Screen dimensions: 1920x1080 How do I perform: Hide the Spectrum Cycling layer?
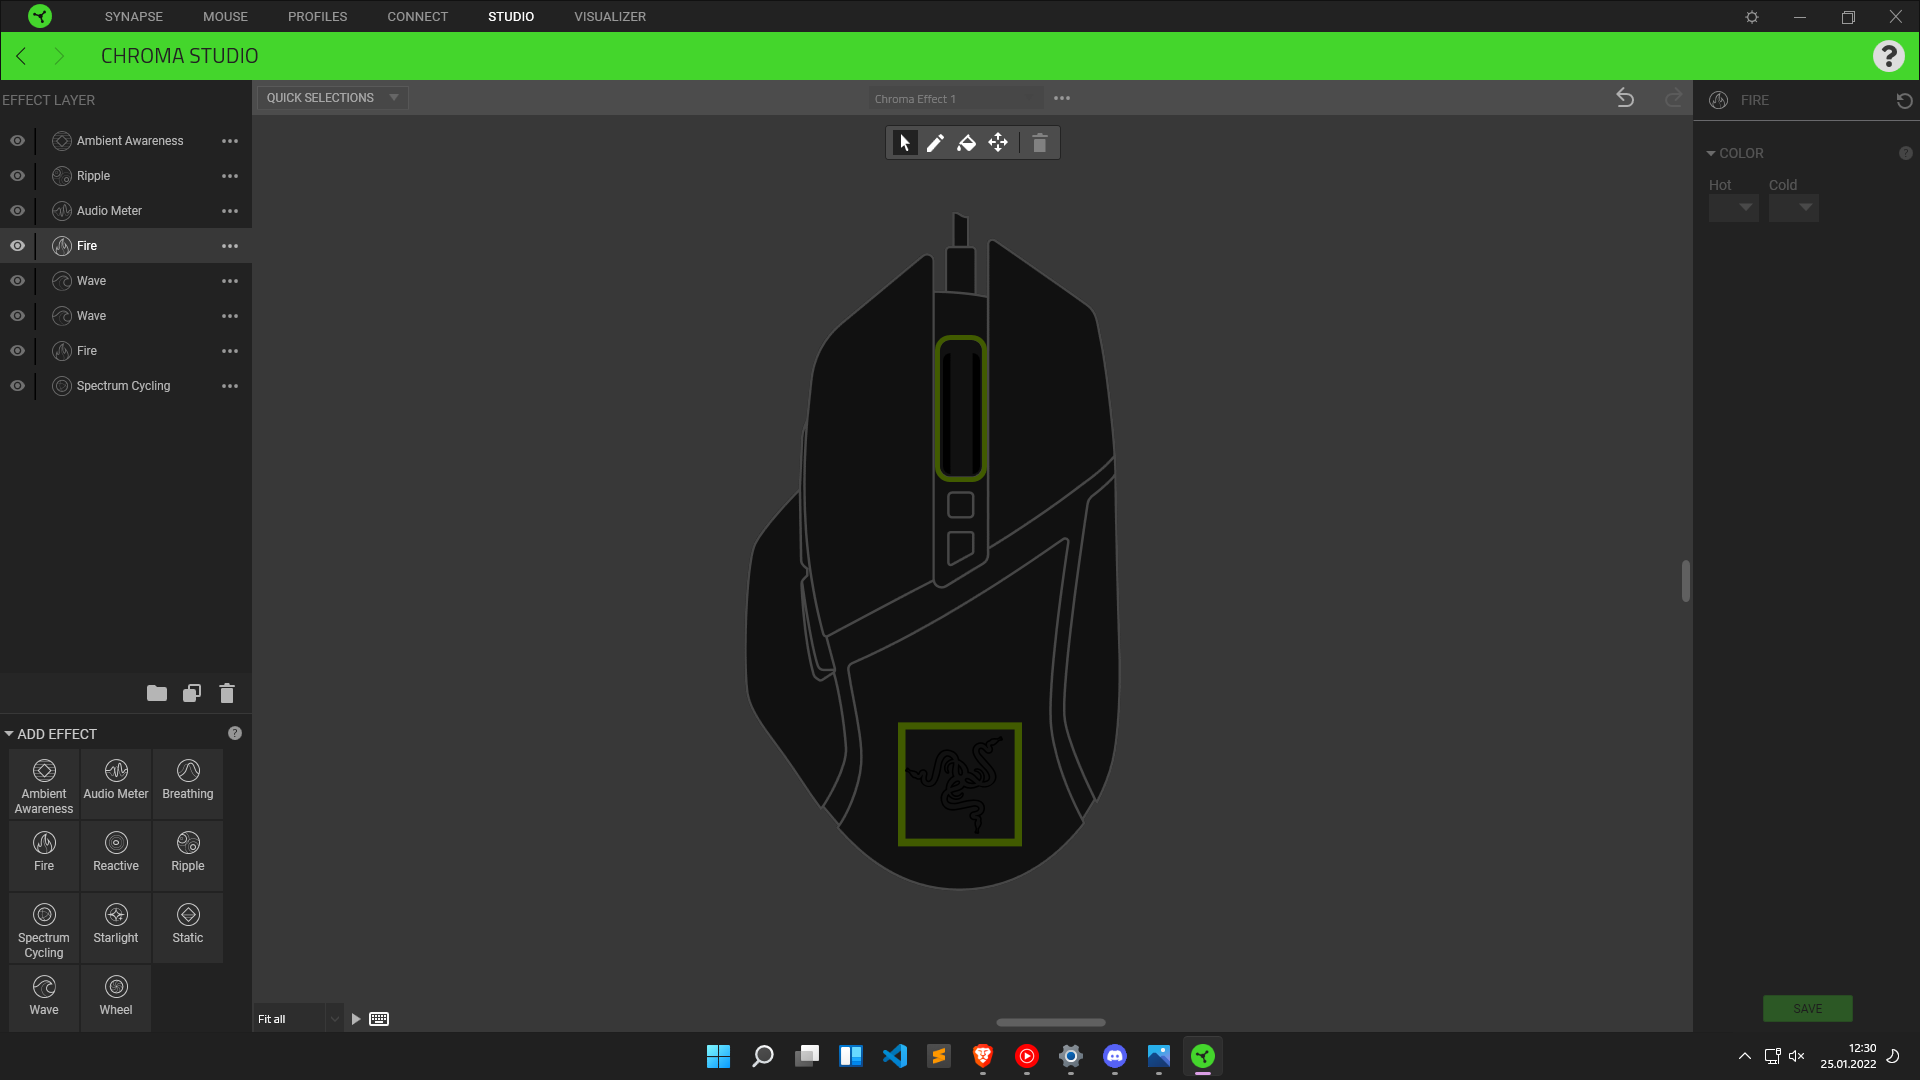pos(18,386)
